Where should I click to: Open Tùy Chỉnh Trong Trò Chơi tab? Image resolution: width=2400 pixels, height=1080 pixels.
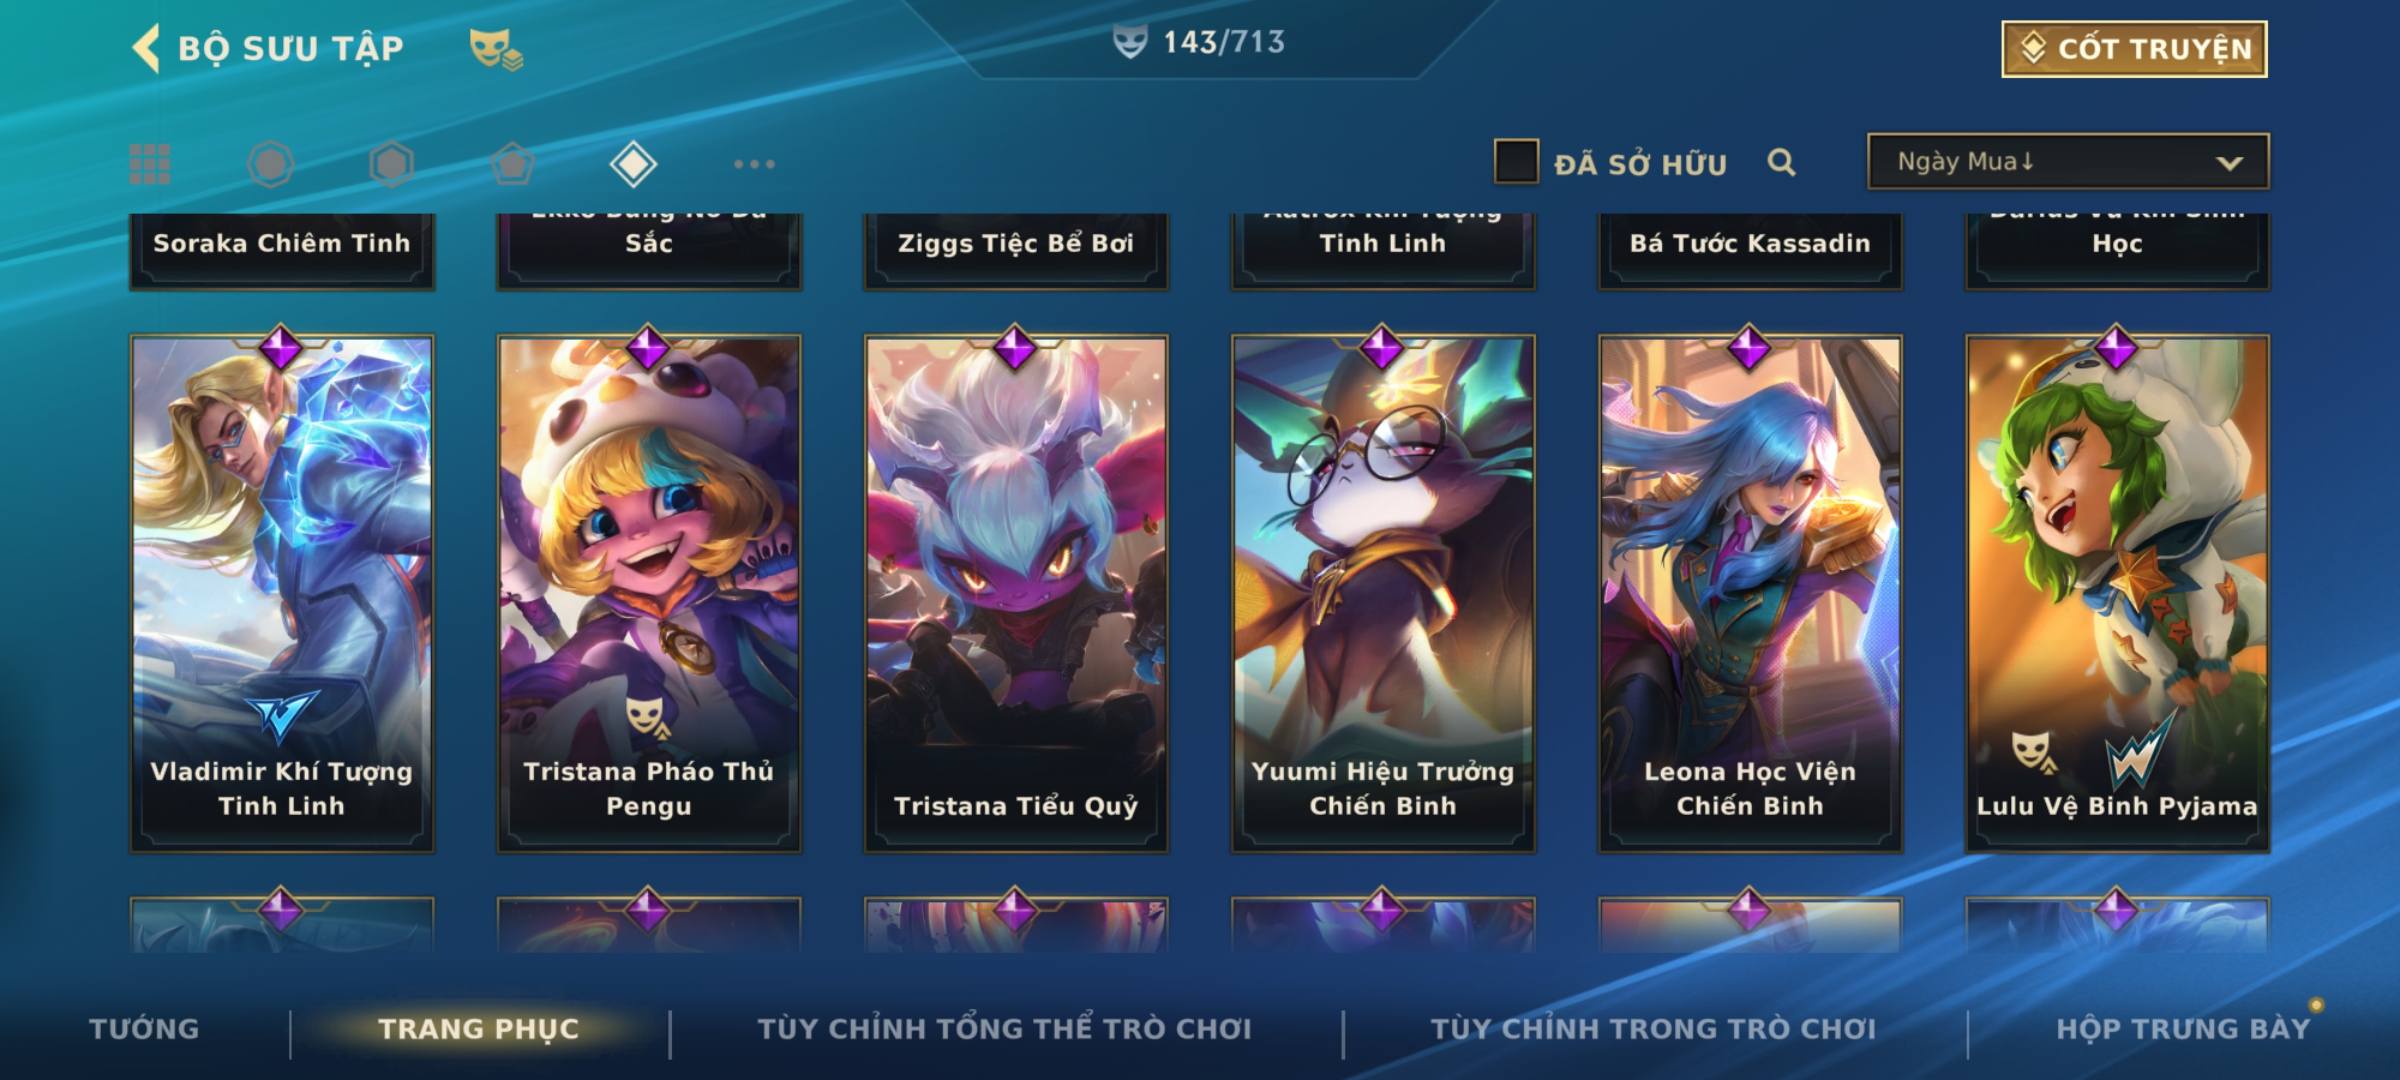tap(1653, 1028)
